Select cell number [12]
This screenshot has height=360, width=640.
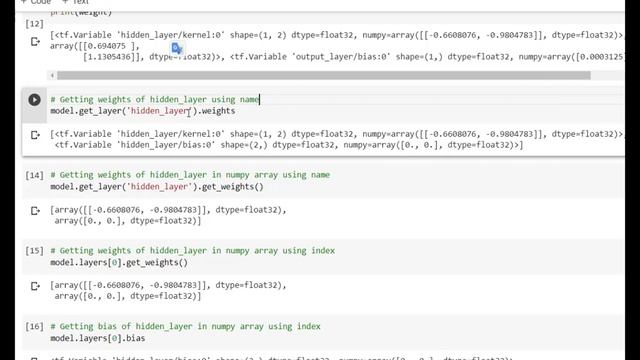[x=34, y=24]
